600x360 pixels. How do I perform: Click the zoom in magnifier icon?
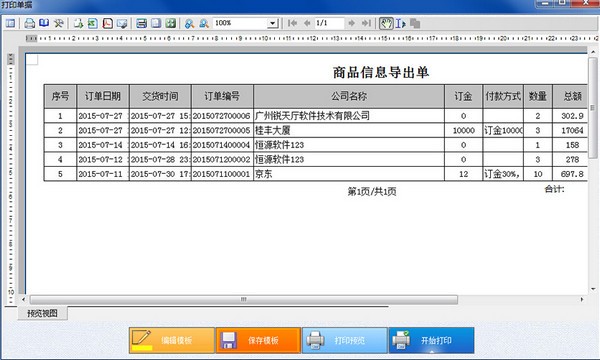click(189, 23)
